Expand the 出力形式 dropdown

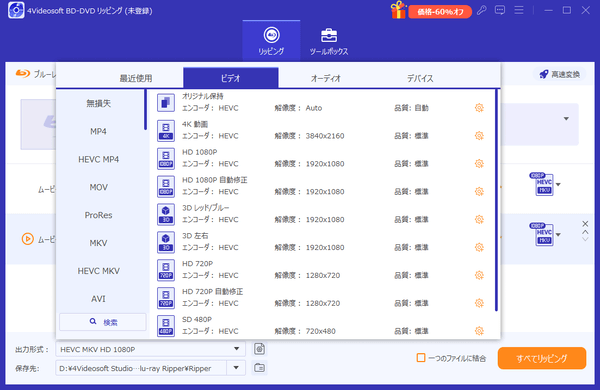[236, 349]
